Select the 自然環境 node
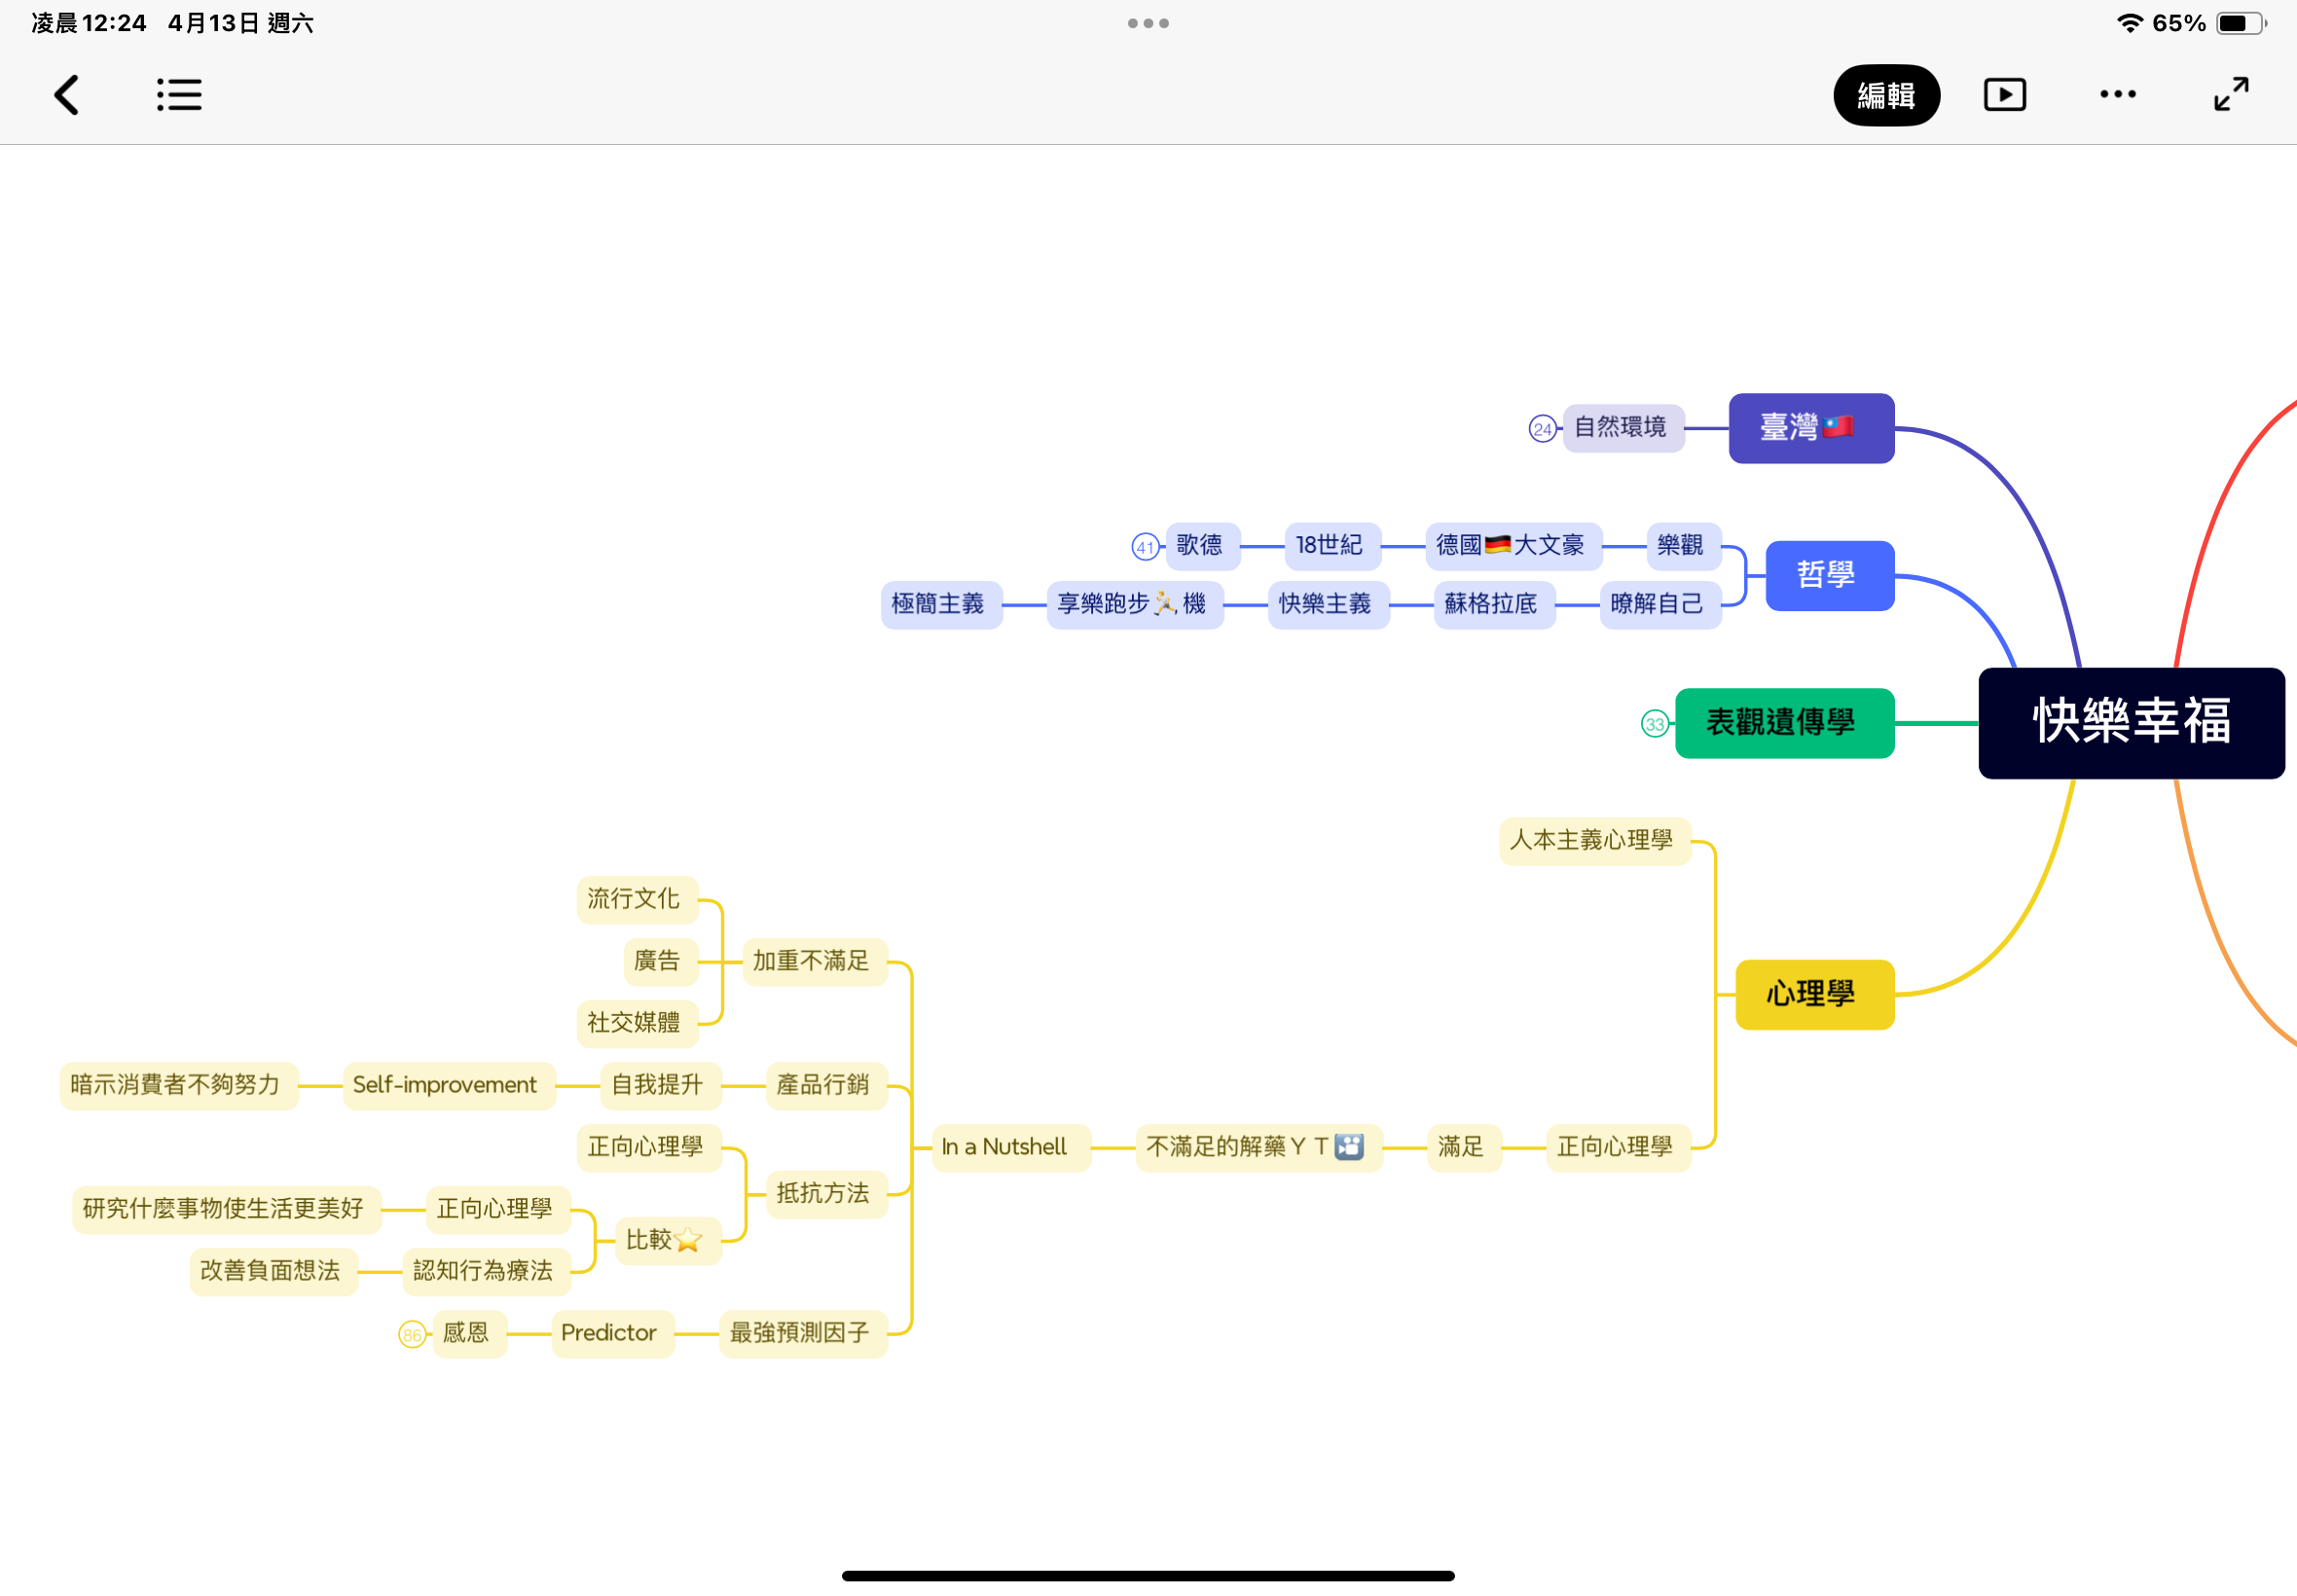The width and height of the screenshot is (2297, 1596). [1623, 428]
